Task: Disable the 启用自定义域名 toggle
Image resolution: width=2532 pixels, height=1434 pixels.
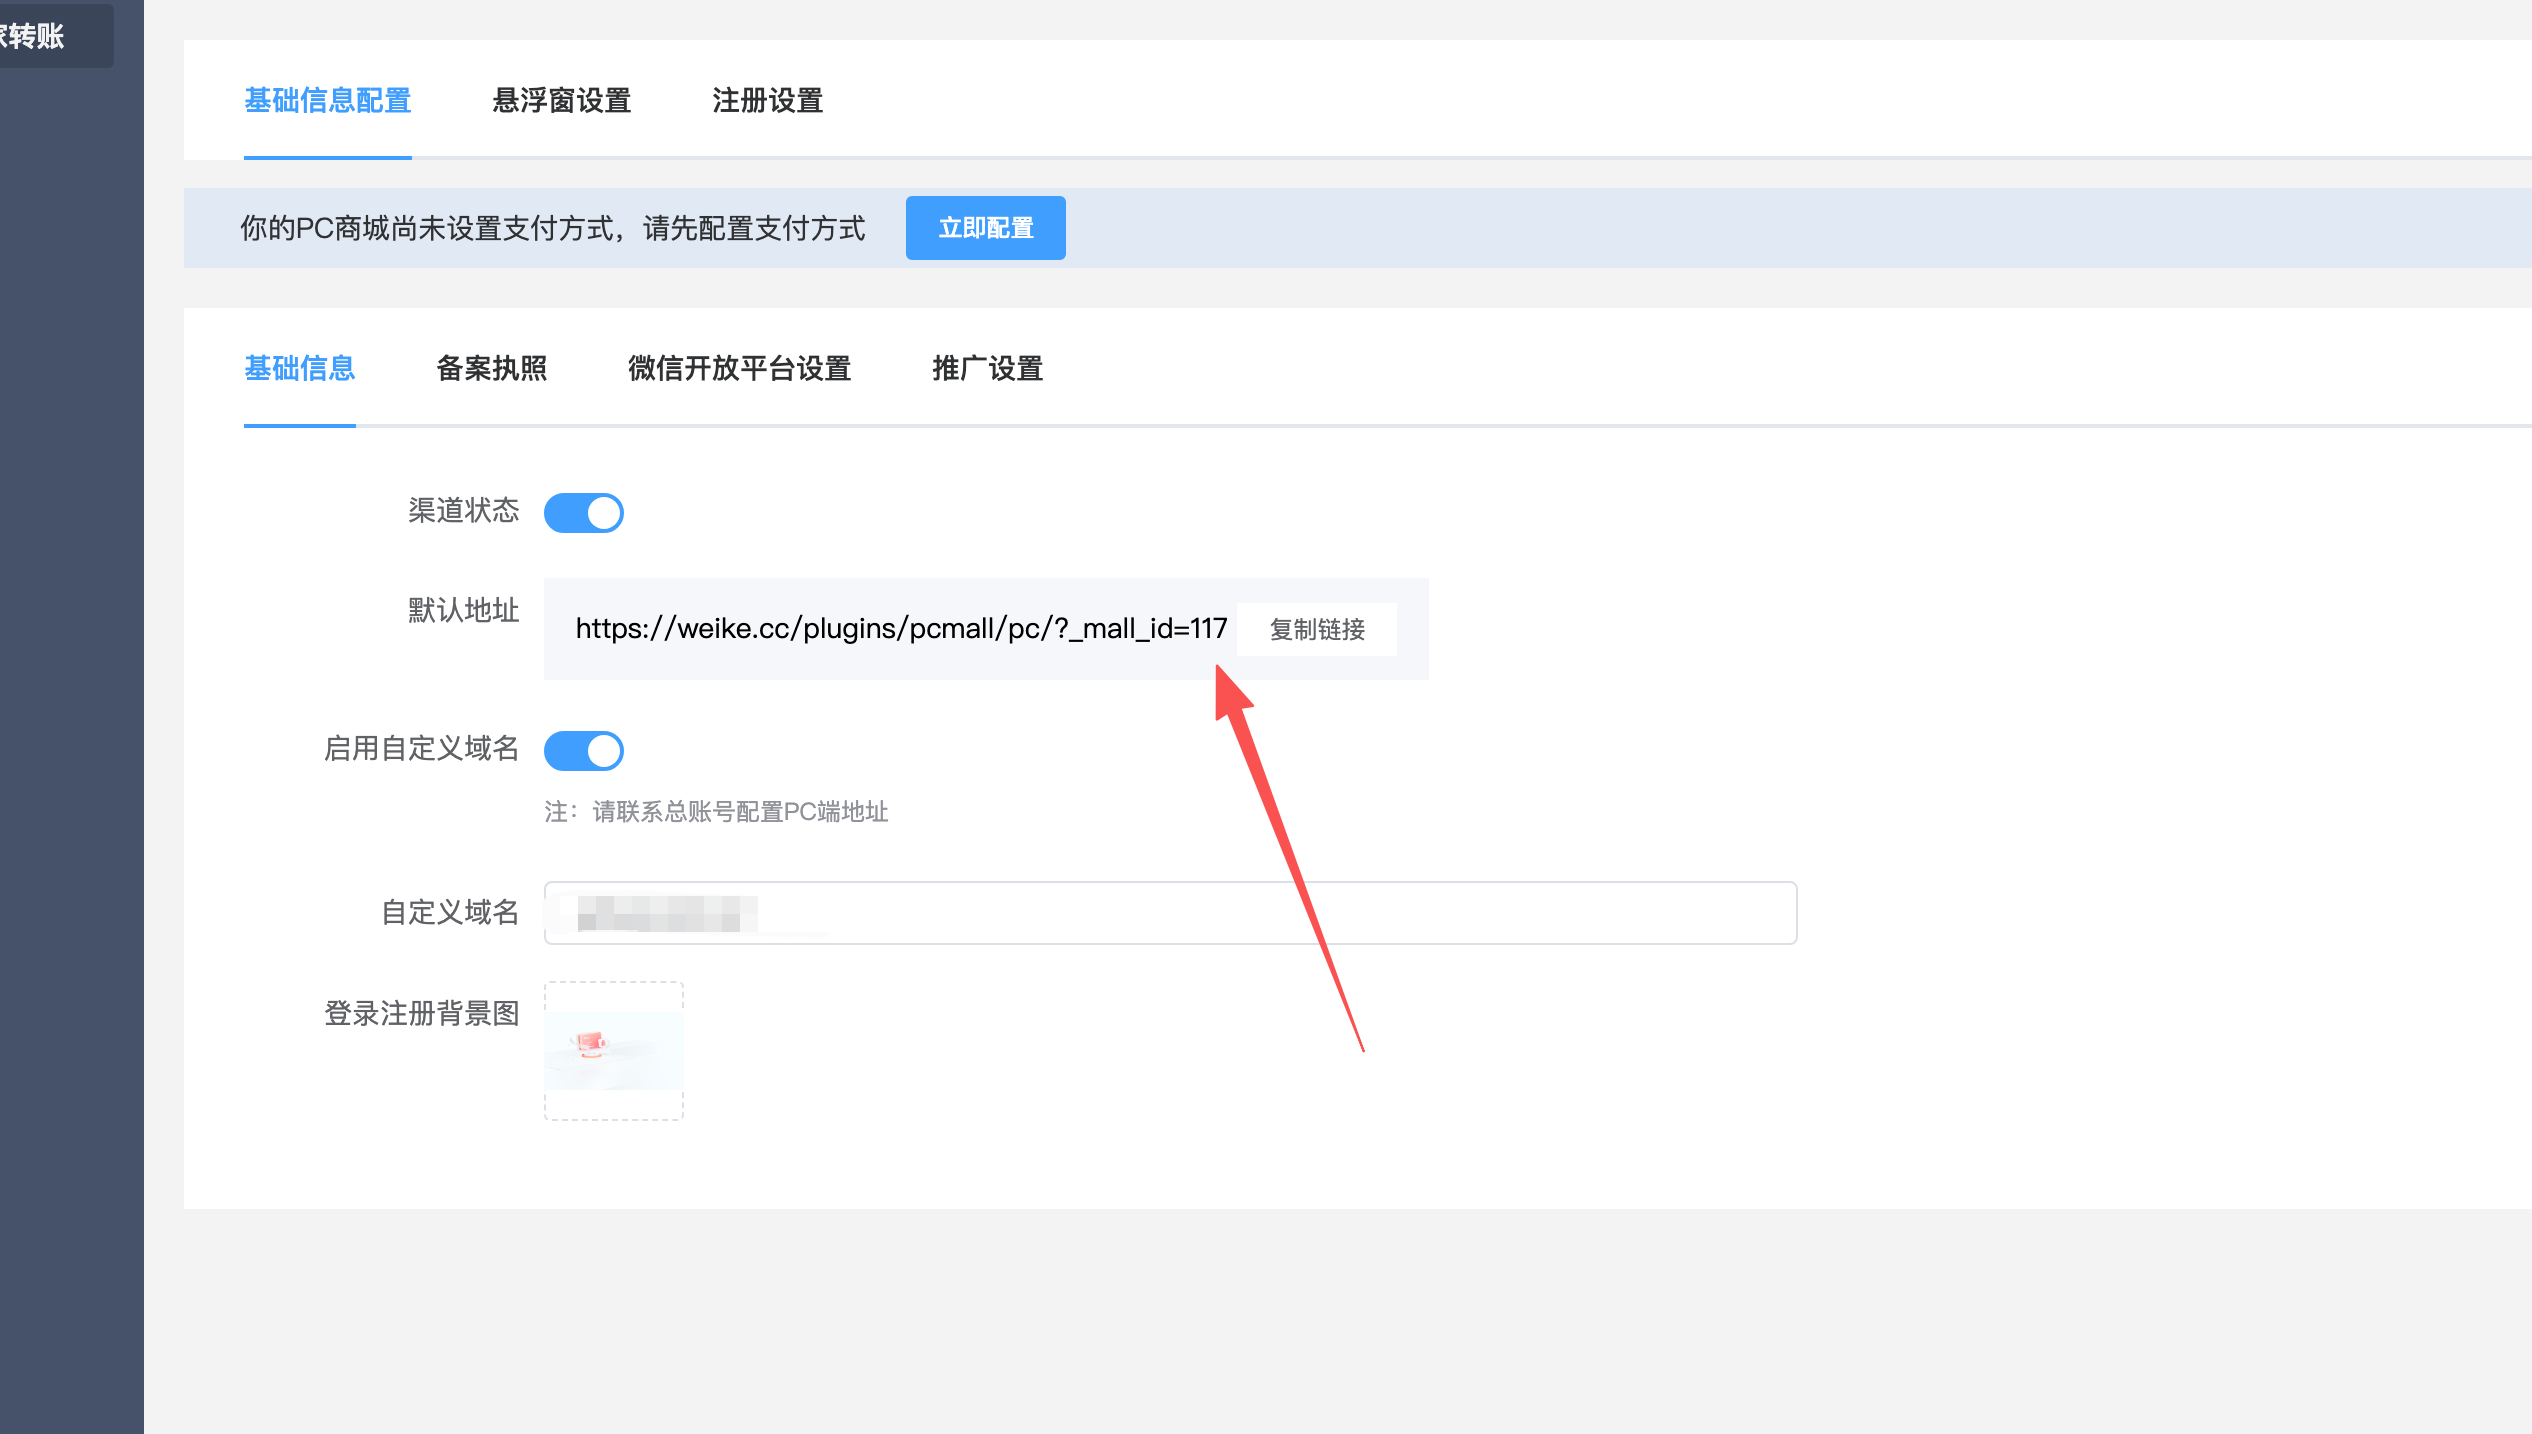Action: point(584,750)
